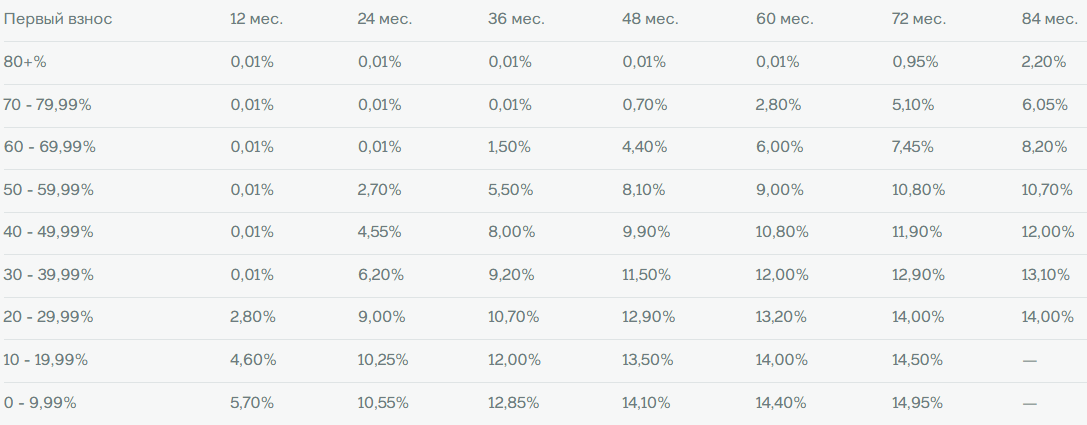Select the 13,10% rate cell
The height and width of the screenshot is (425, 1087).
pyautogui.click(x=1048, y=275)
